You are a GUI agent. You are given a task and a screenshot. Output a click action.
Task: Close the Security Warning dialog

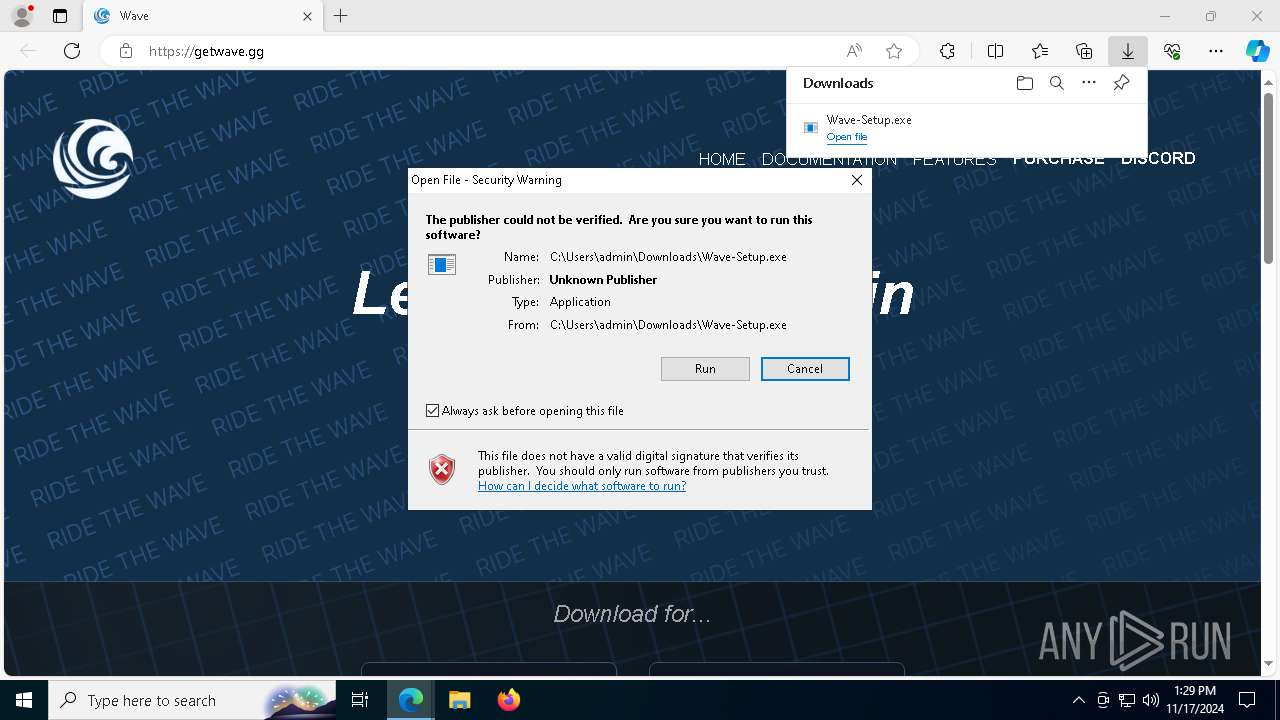point(856,180)
